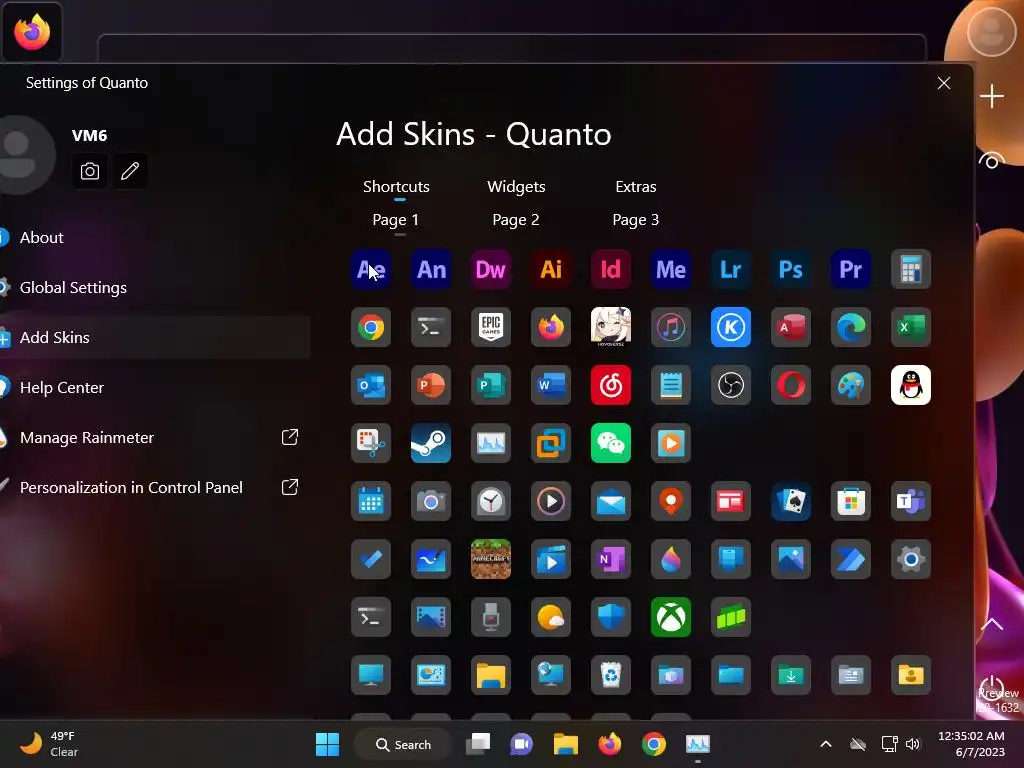Select the Microsoft Teams shortcut
Viewport: 1024px width, 768px height.
click(911, 501)
